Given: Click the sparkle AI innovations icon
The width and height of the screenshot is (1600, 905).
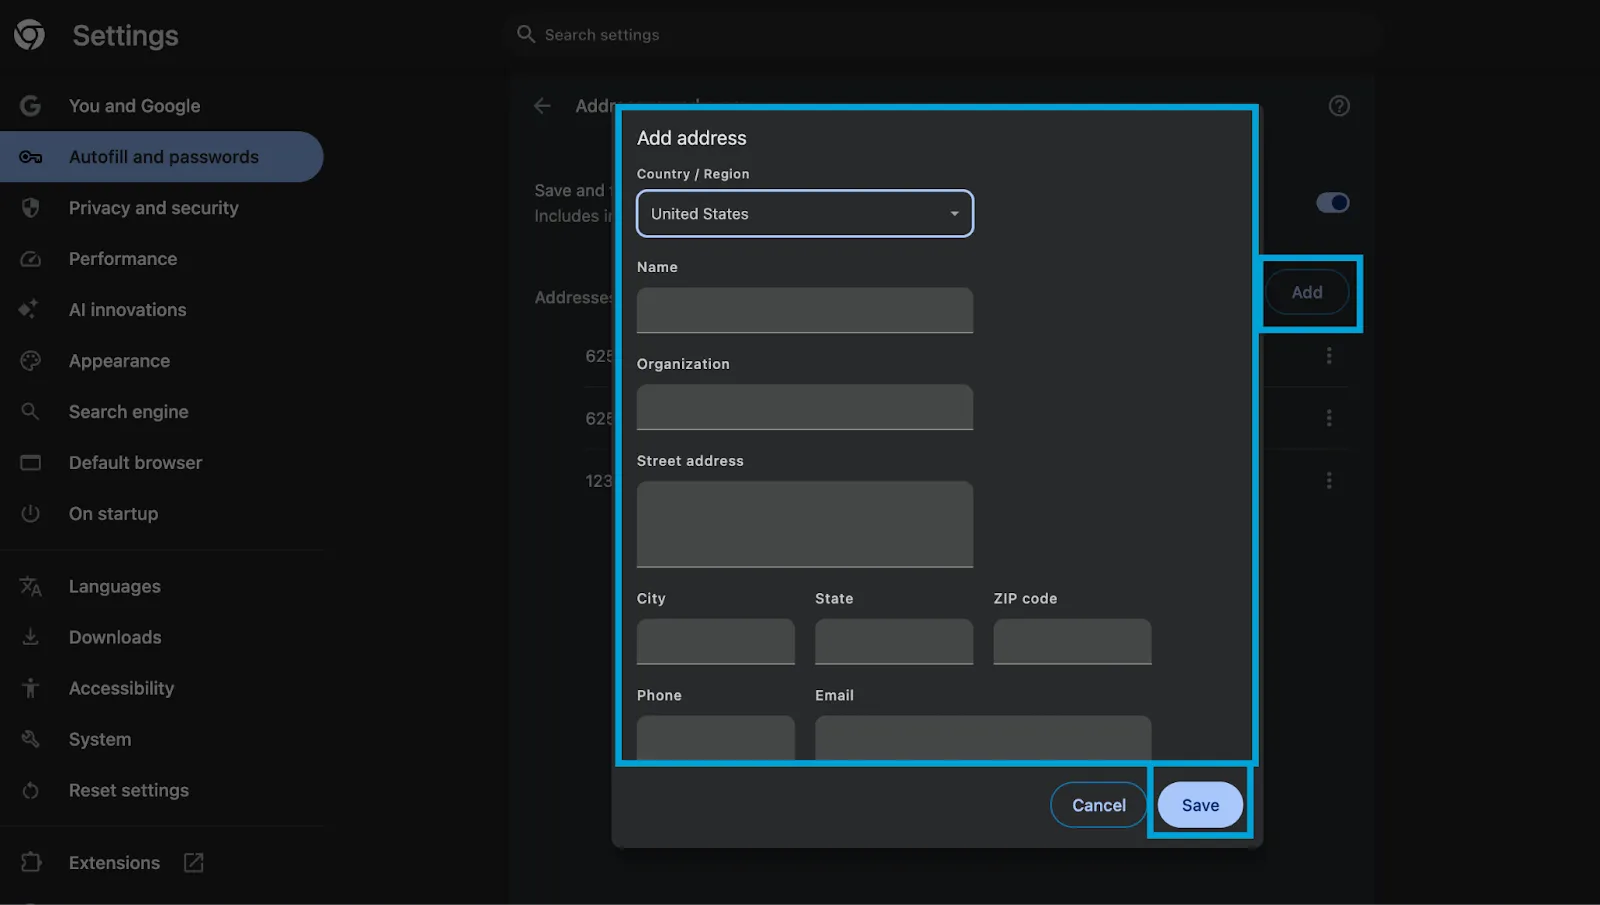Looking at the screenshot, I should [29, 310].
